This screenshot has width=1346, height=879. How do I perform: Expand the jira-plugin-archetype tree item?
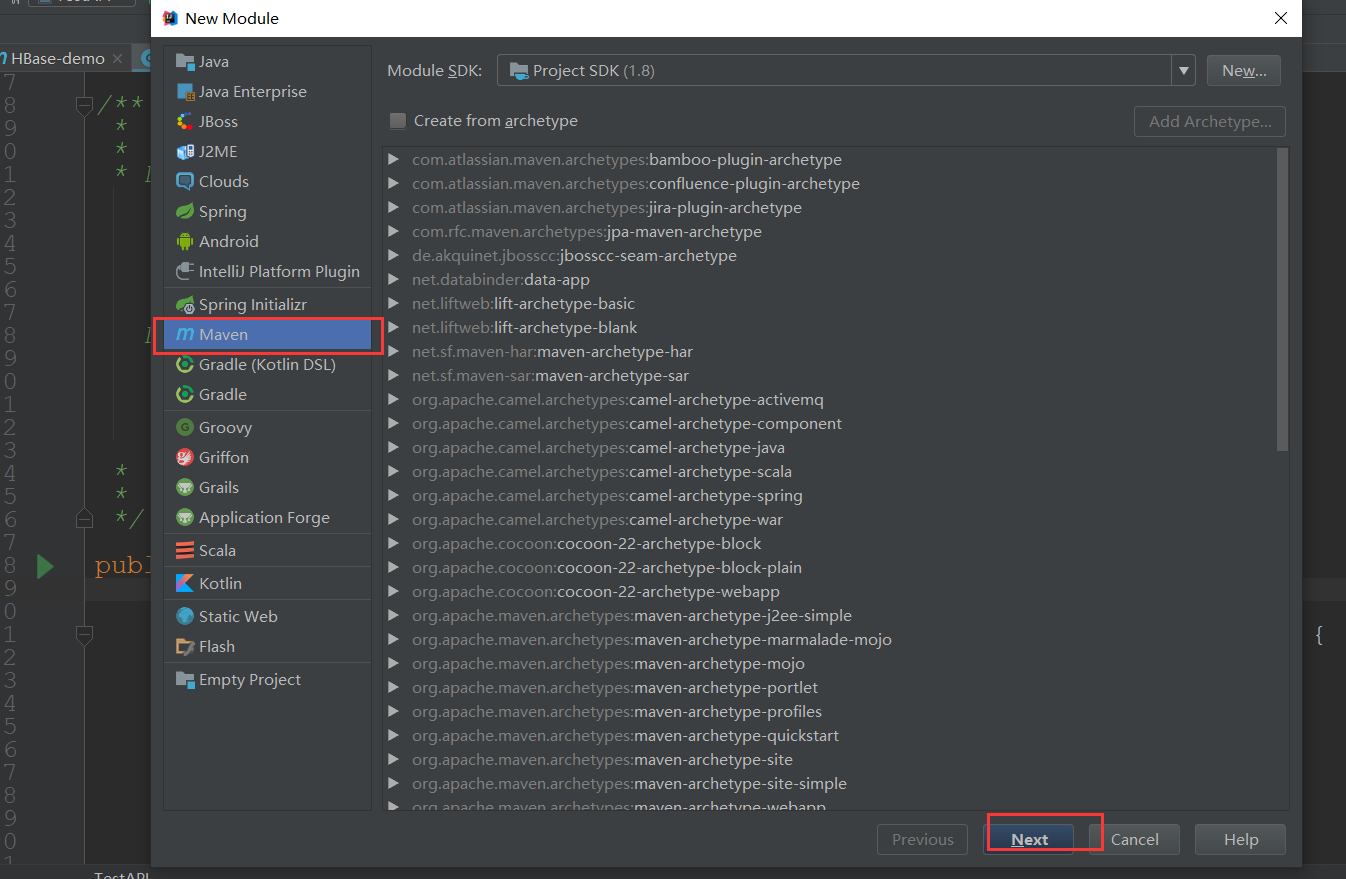[x=393, y=207]
